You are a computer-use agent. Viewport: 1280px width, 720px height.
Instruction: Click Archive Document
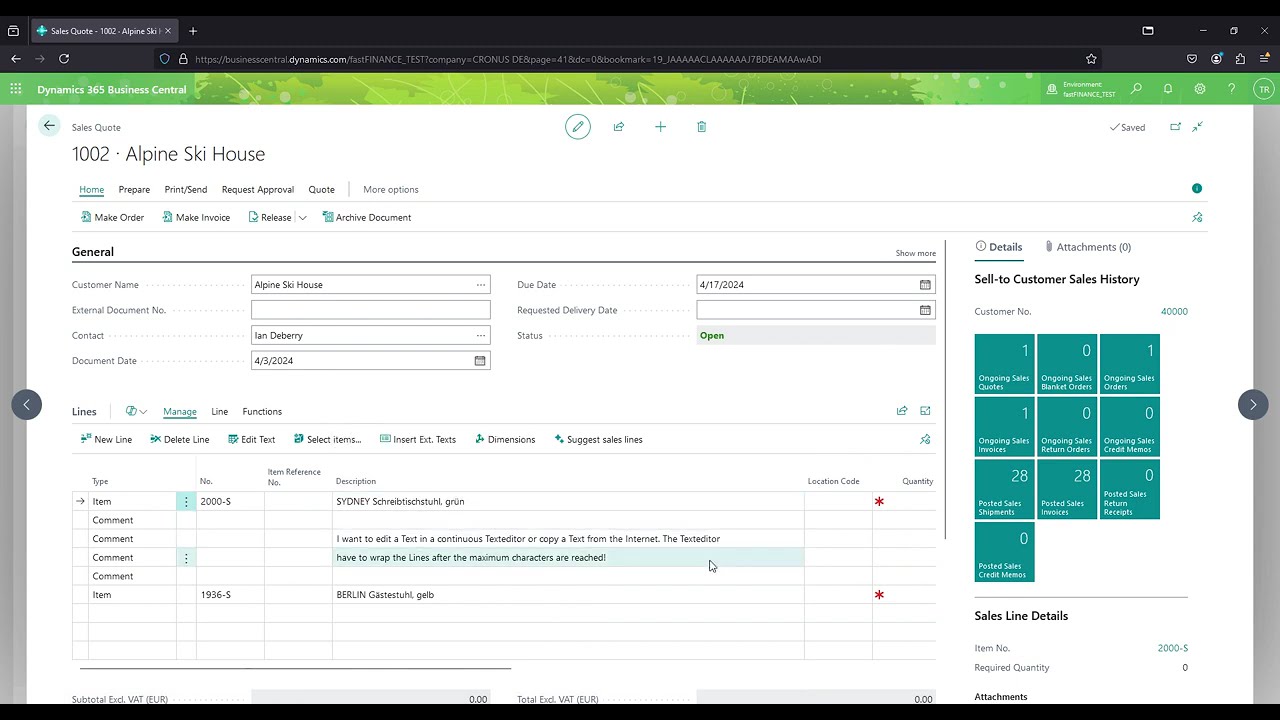(x=367, y=217)
